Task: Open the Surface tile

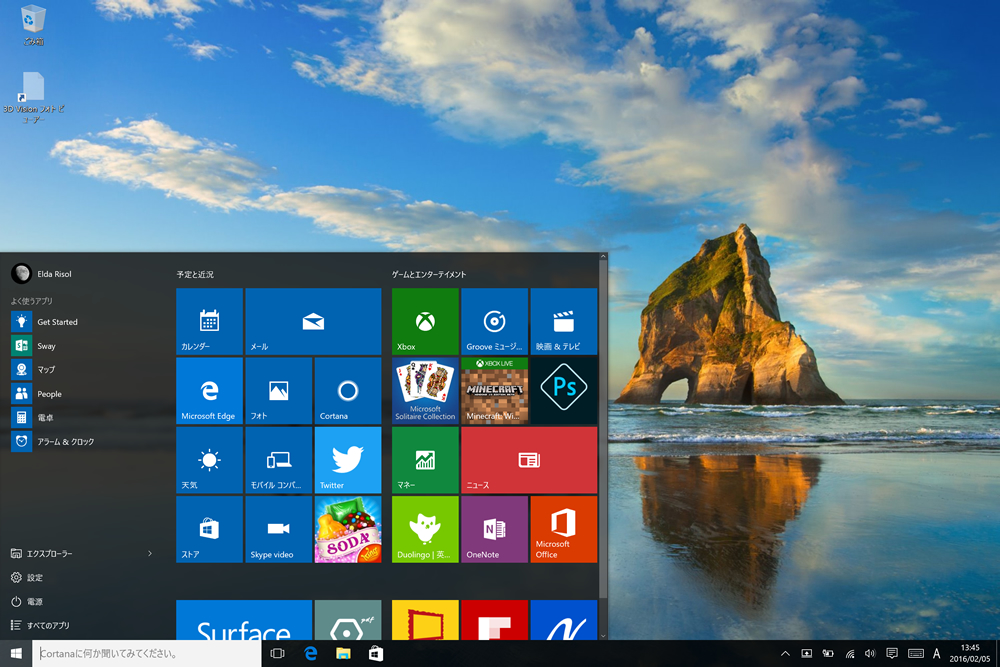Action: (x=244, y=620)
